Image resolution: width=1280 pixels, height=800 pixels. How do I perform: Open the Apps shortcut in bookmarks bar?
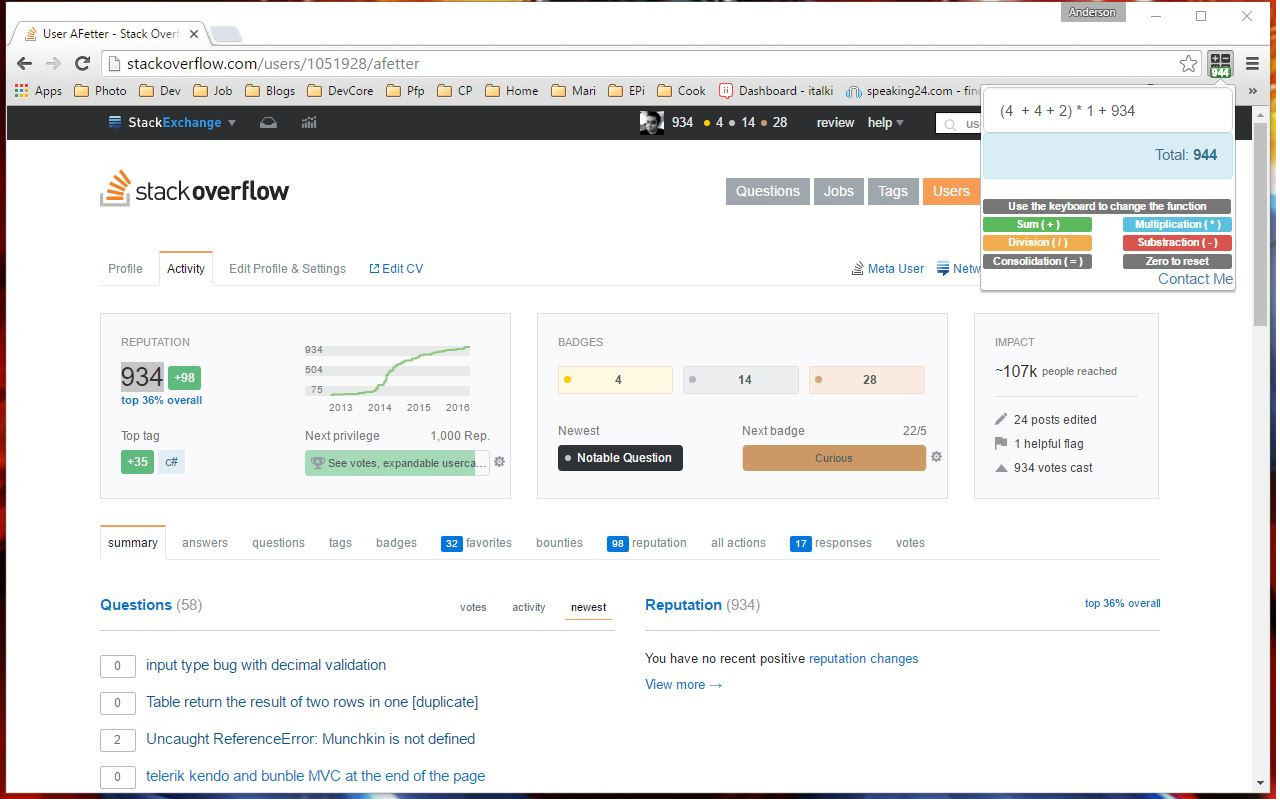point(38,90)
